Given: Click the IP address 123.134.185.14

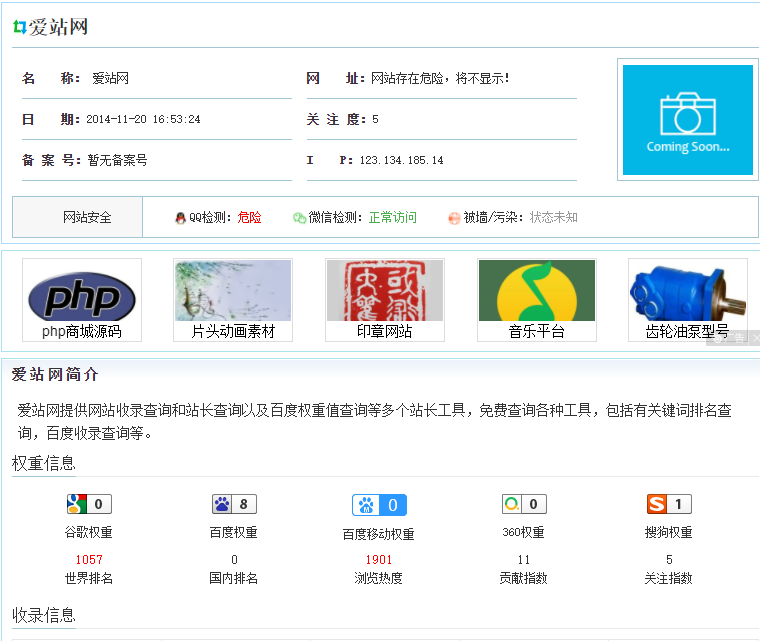Looking at the screenshot, I should pyautogui.click(x=401, y=160).
